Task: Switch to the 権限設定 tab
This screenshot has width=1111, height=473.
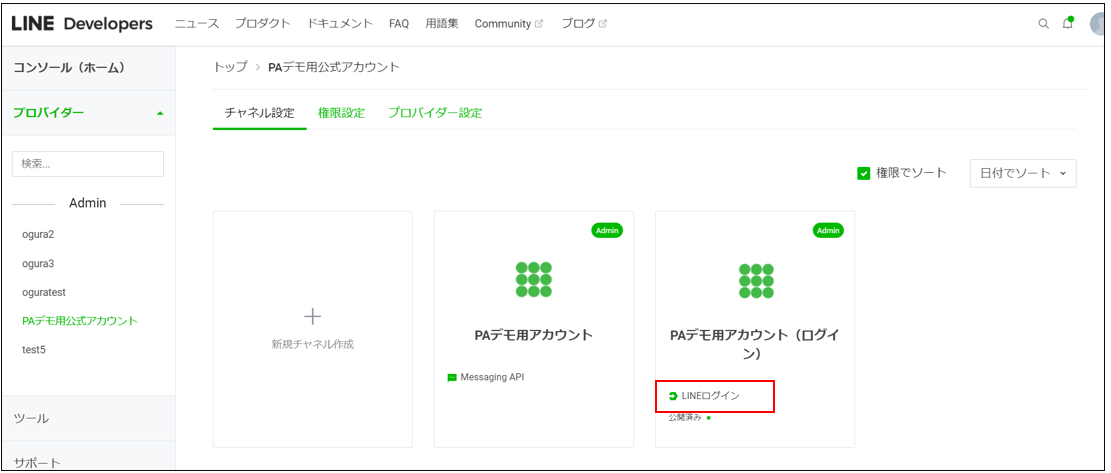Action: tap(342, 113)
